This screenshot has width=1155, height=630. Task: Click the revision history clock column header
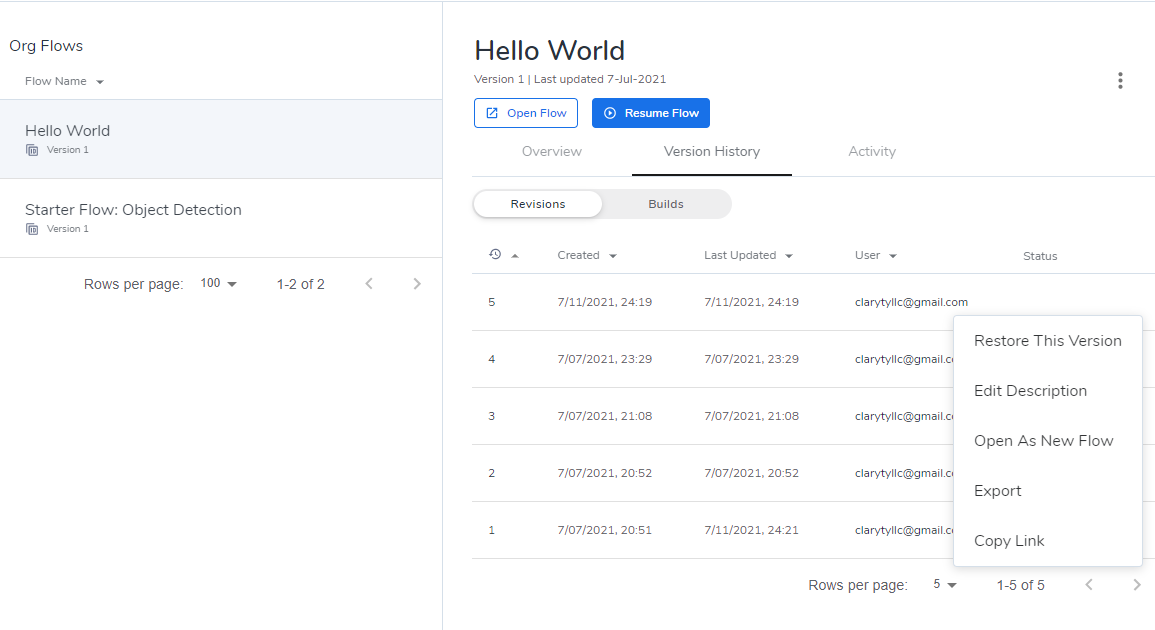point(496,254)
